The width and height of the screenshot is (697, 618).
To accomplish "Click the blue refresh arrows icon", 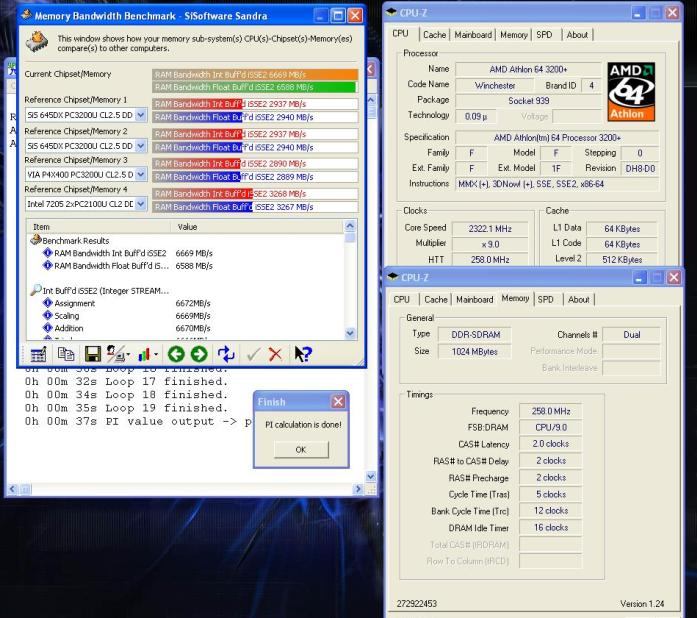I will (x=226, y=354).
